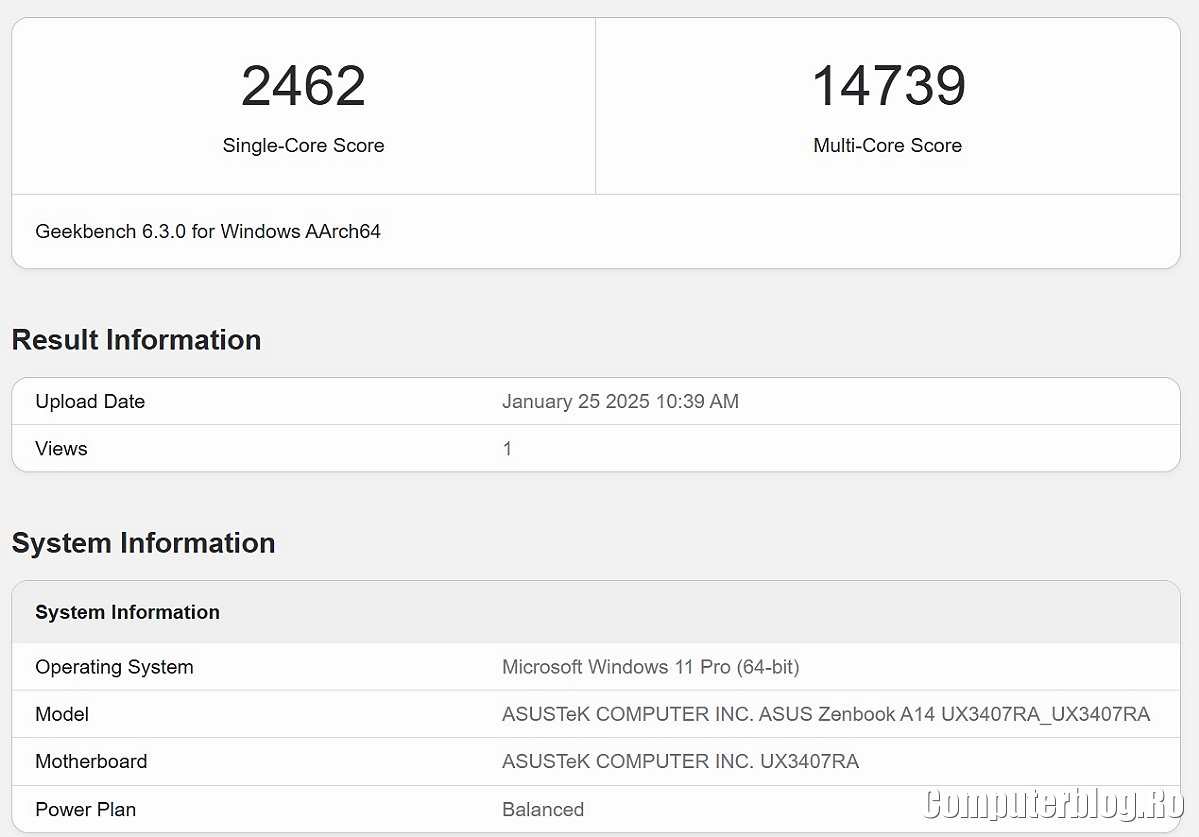This screenshot has height=837, width=1199.
Task: Click the 14739 multi-core score number
Action: tap(888, 86)
